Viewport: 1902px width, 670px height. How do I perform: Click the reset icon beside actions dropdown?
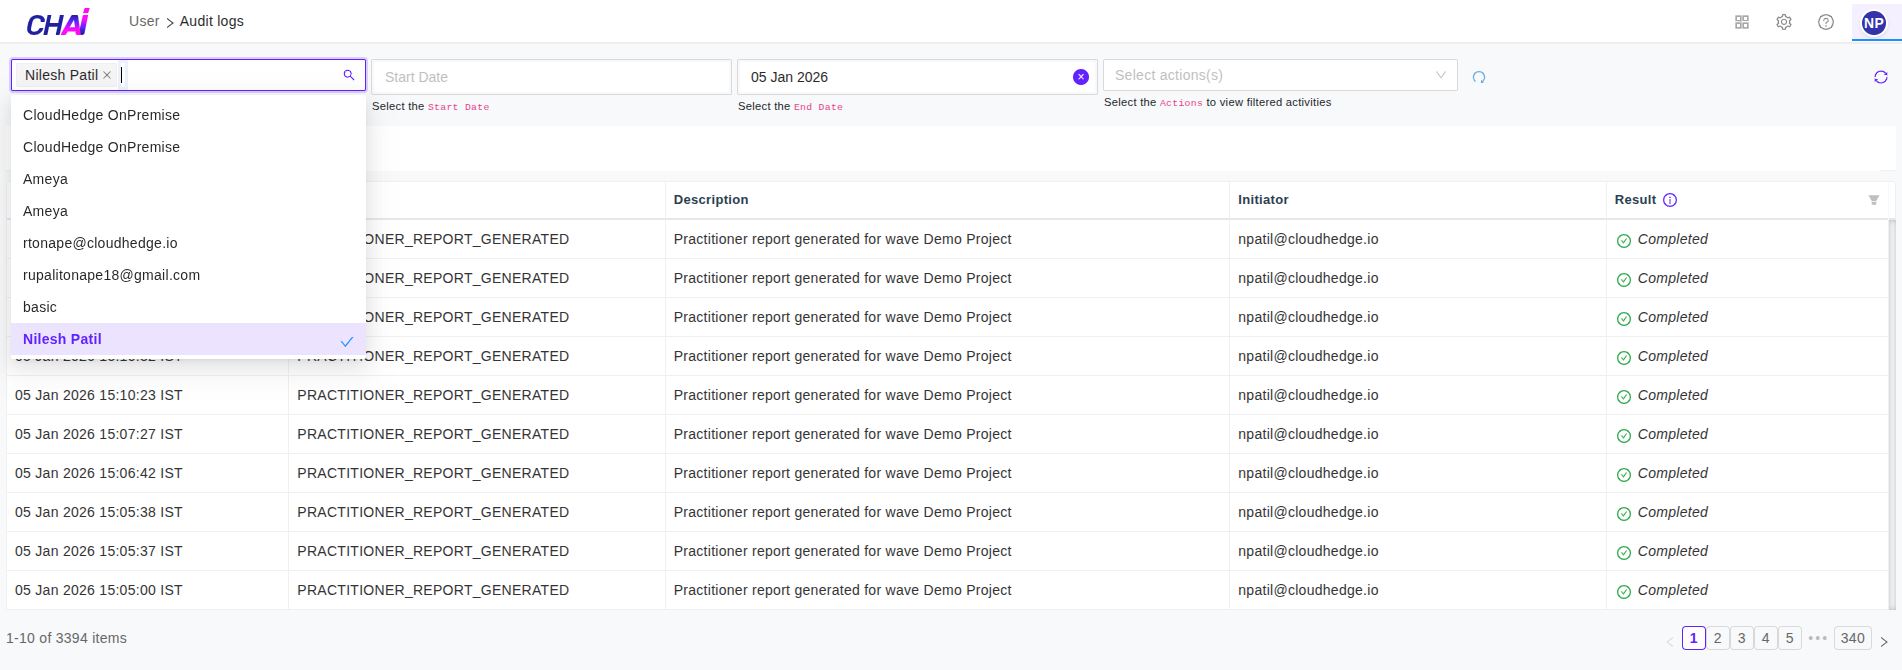point(1479,77)
